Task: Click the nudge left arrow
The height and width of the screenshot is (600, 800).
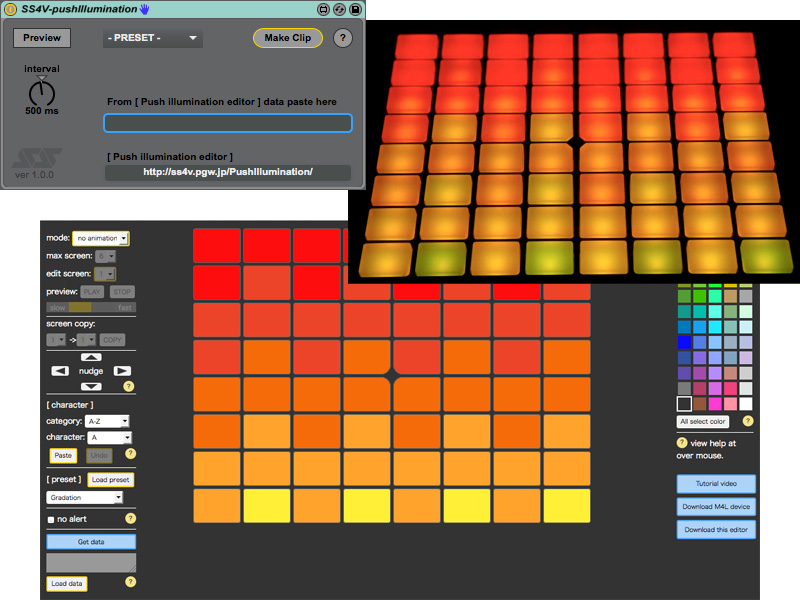Action: [60, 371]
